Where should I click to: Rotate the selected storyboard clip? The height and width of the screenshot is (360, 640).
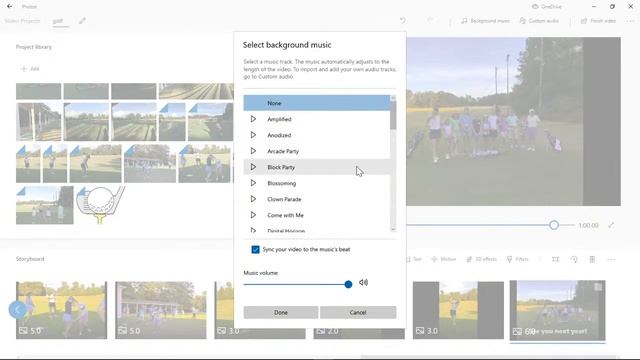[574, 259]
